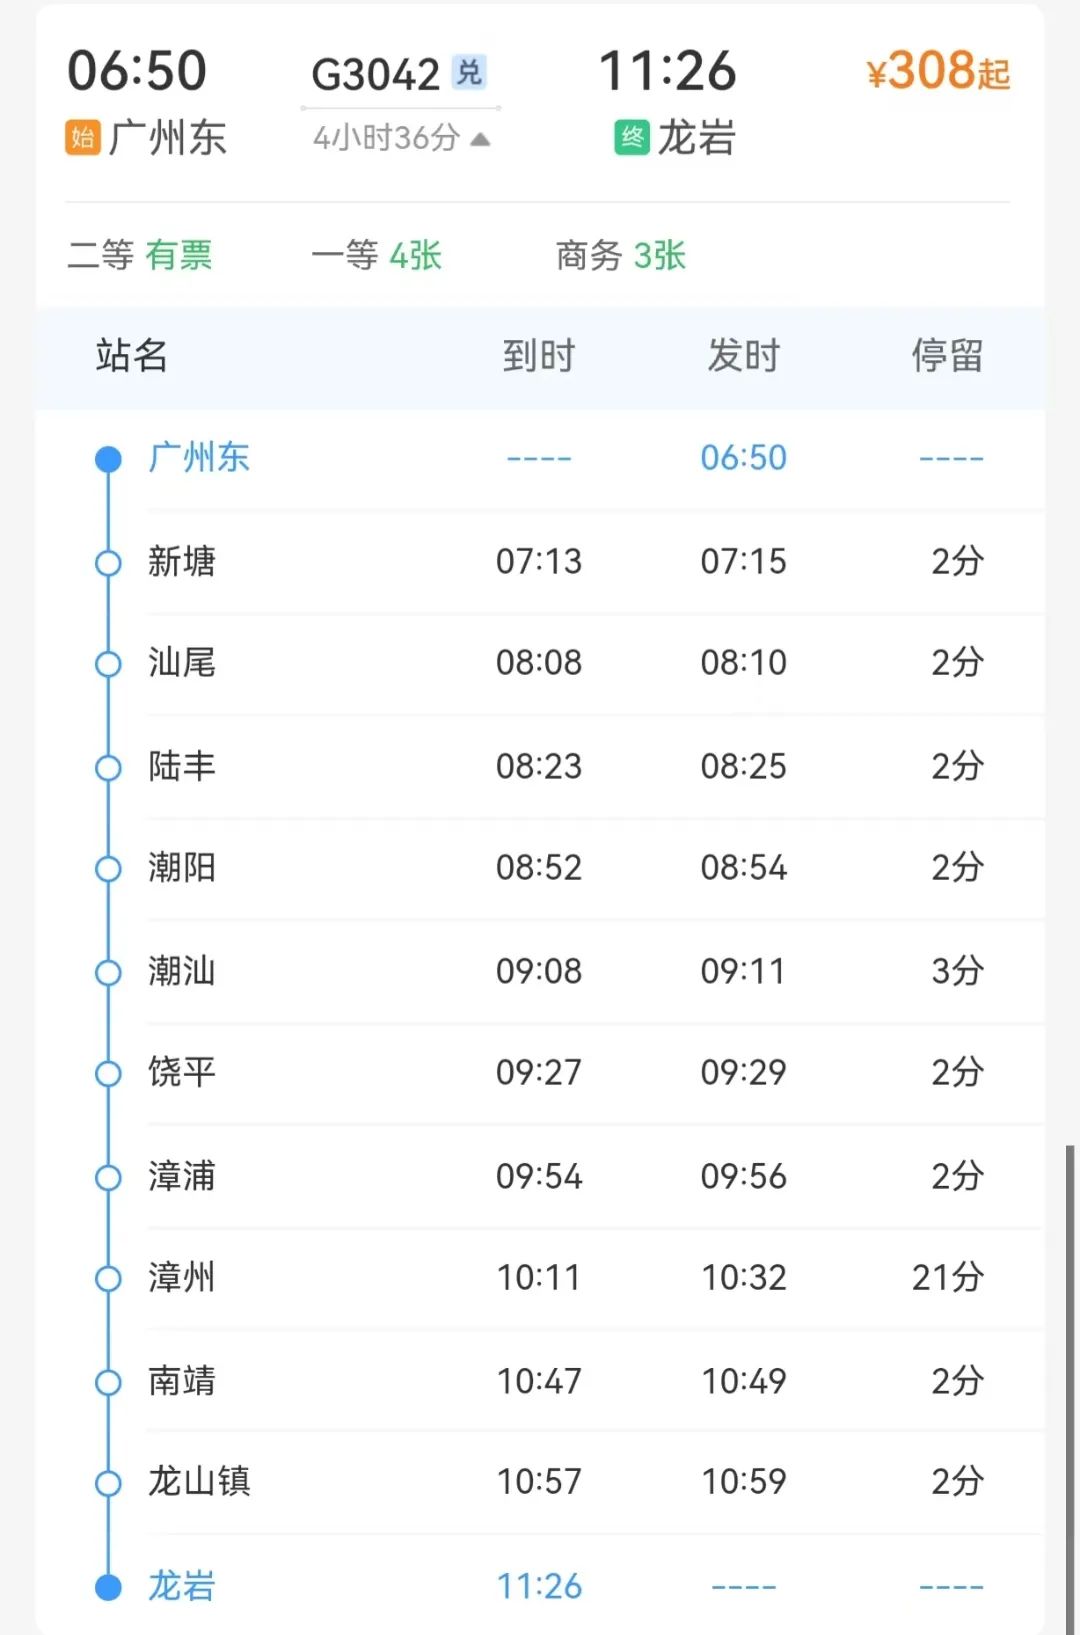Click the filled blue dot for 龙岩

point(108,1587)
